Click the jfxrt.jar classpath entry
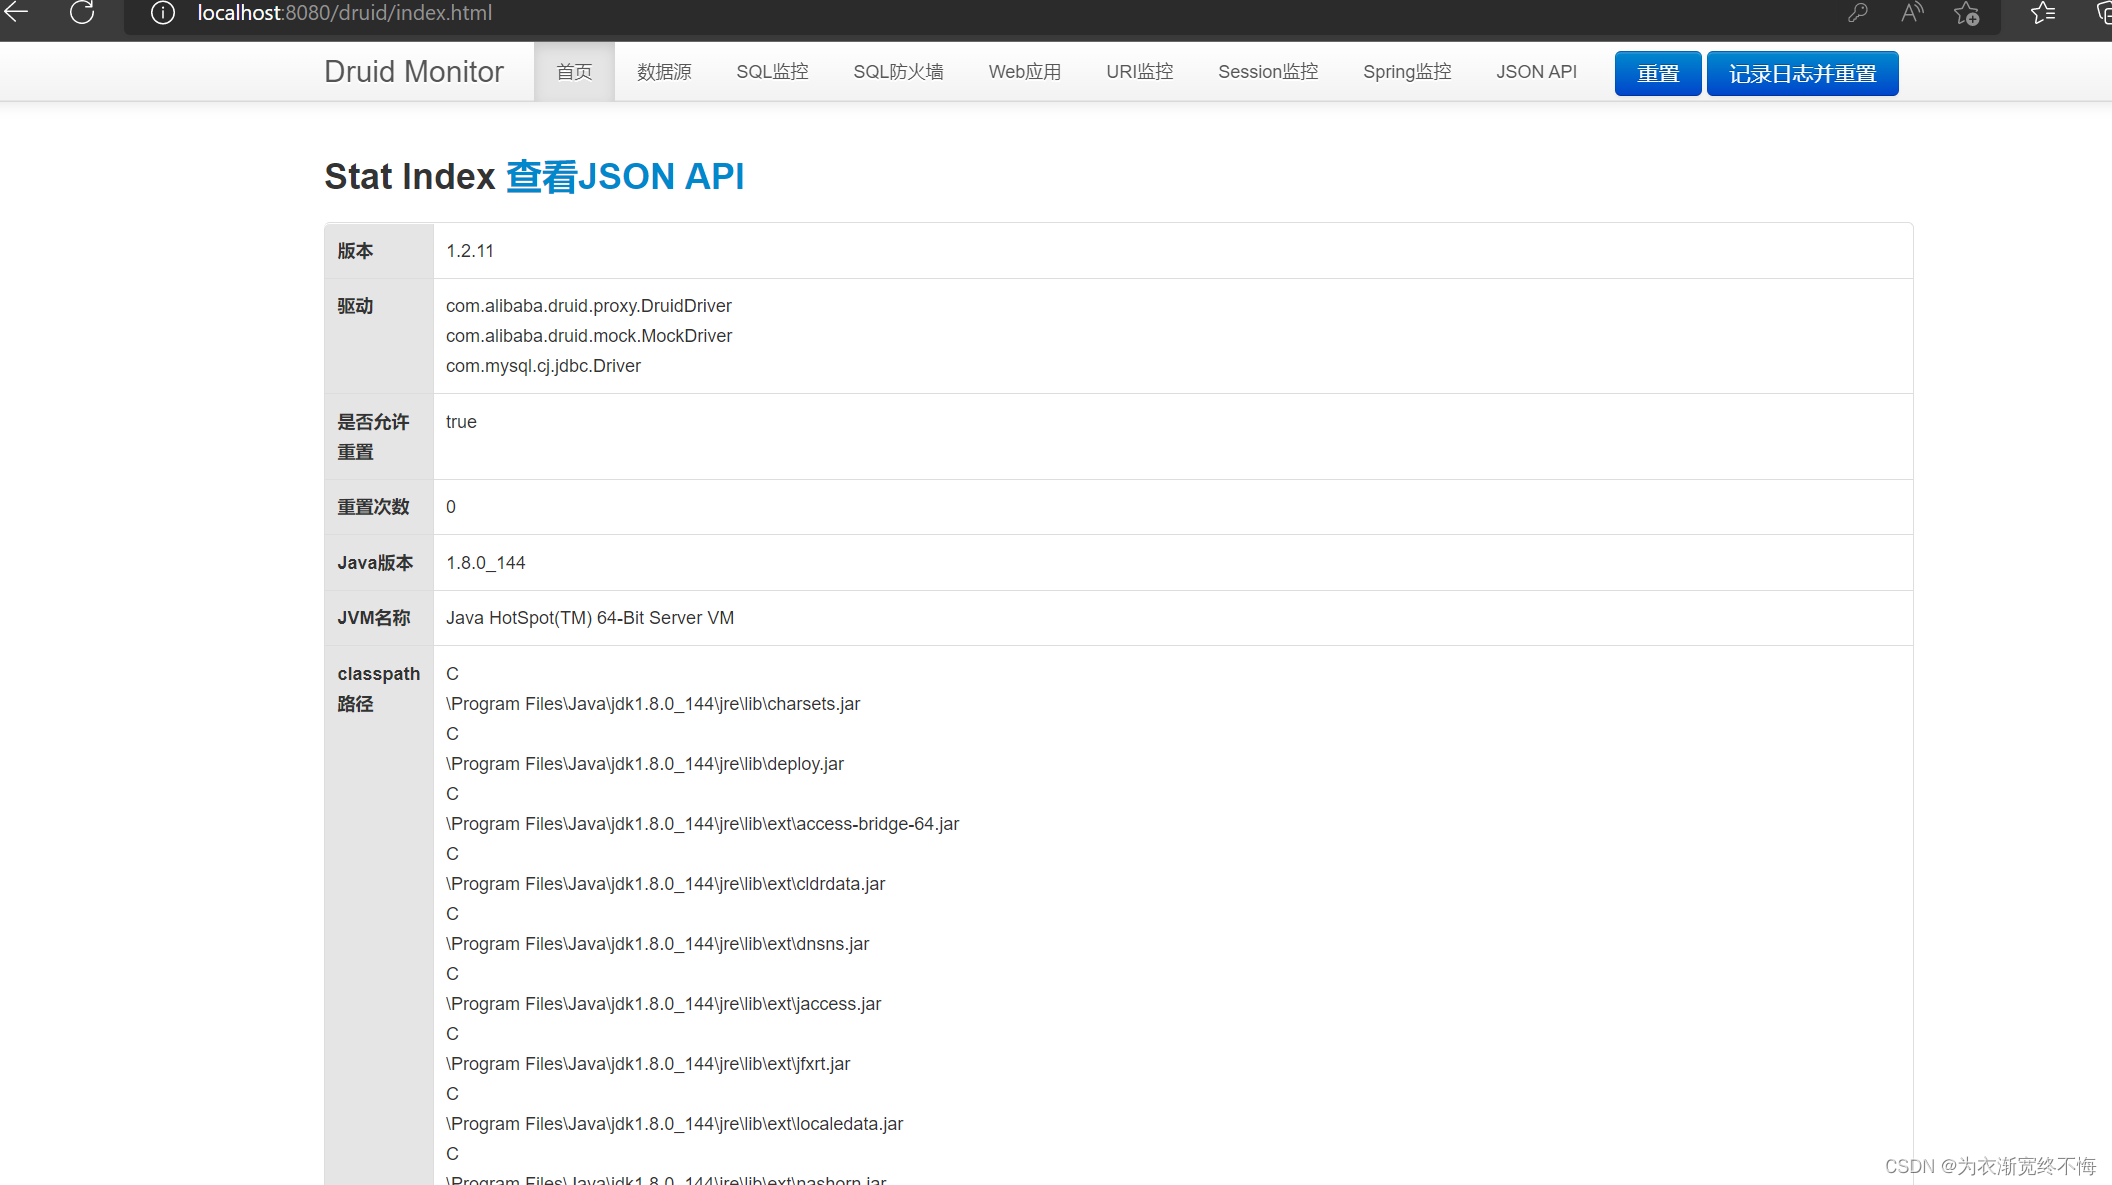 tap(648, 1064)
